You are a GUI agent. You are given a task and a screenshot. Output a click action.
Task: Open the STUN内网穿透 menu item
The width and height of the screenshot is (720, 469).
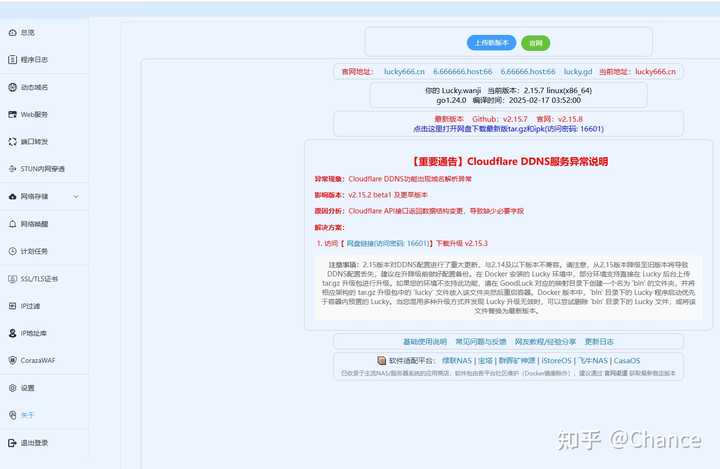(44, 169)
